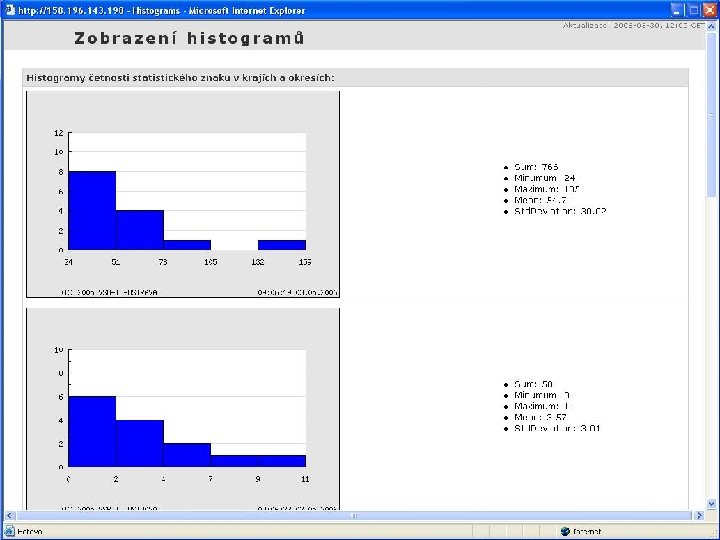Click the standard deviation line of first histogram
The width and height of the screenshot is (720, 540).
pos(560,211)
